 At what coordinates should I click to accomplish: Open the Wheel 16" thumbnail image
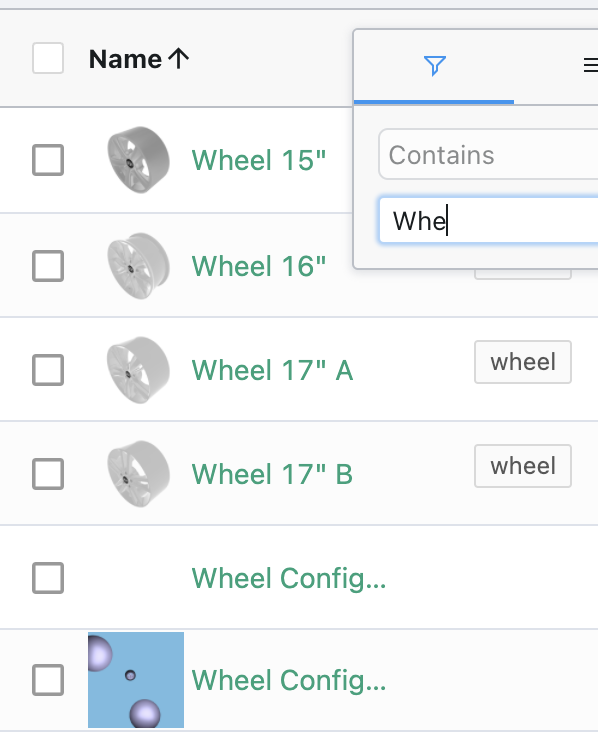pyautogui.click(x=138, y=265)
